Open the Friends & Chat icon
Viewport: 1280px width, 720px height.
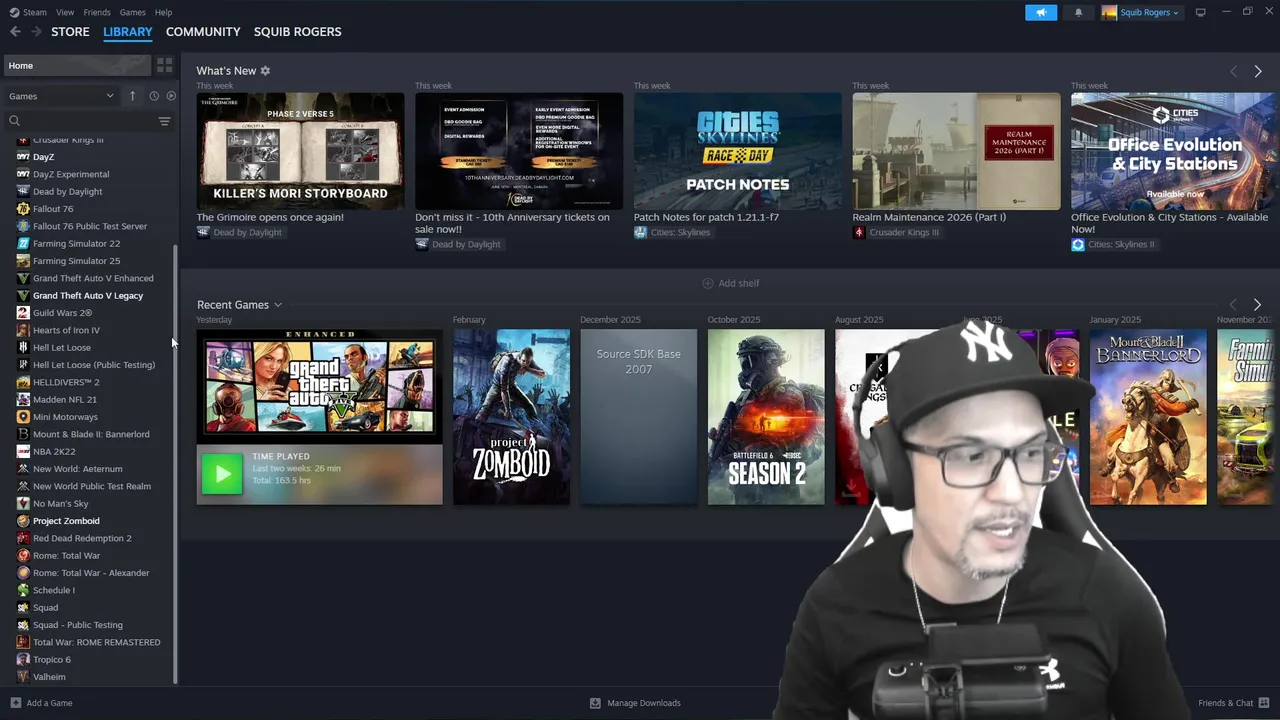[1264, 703]
